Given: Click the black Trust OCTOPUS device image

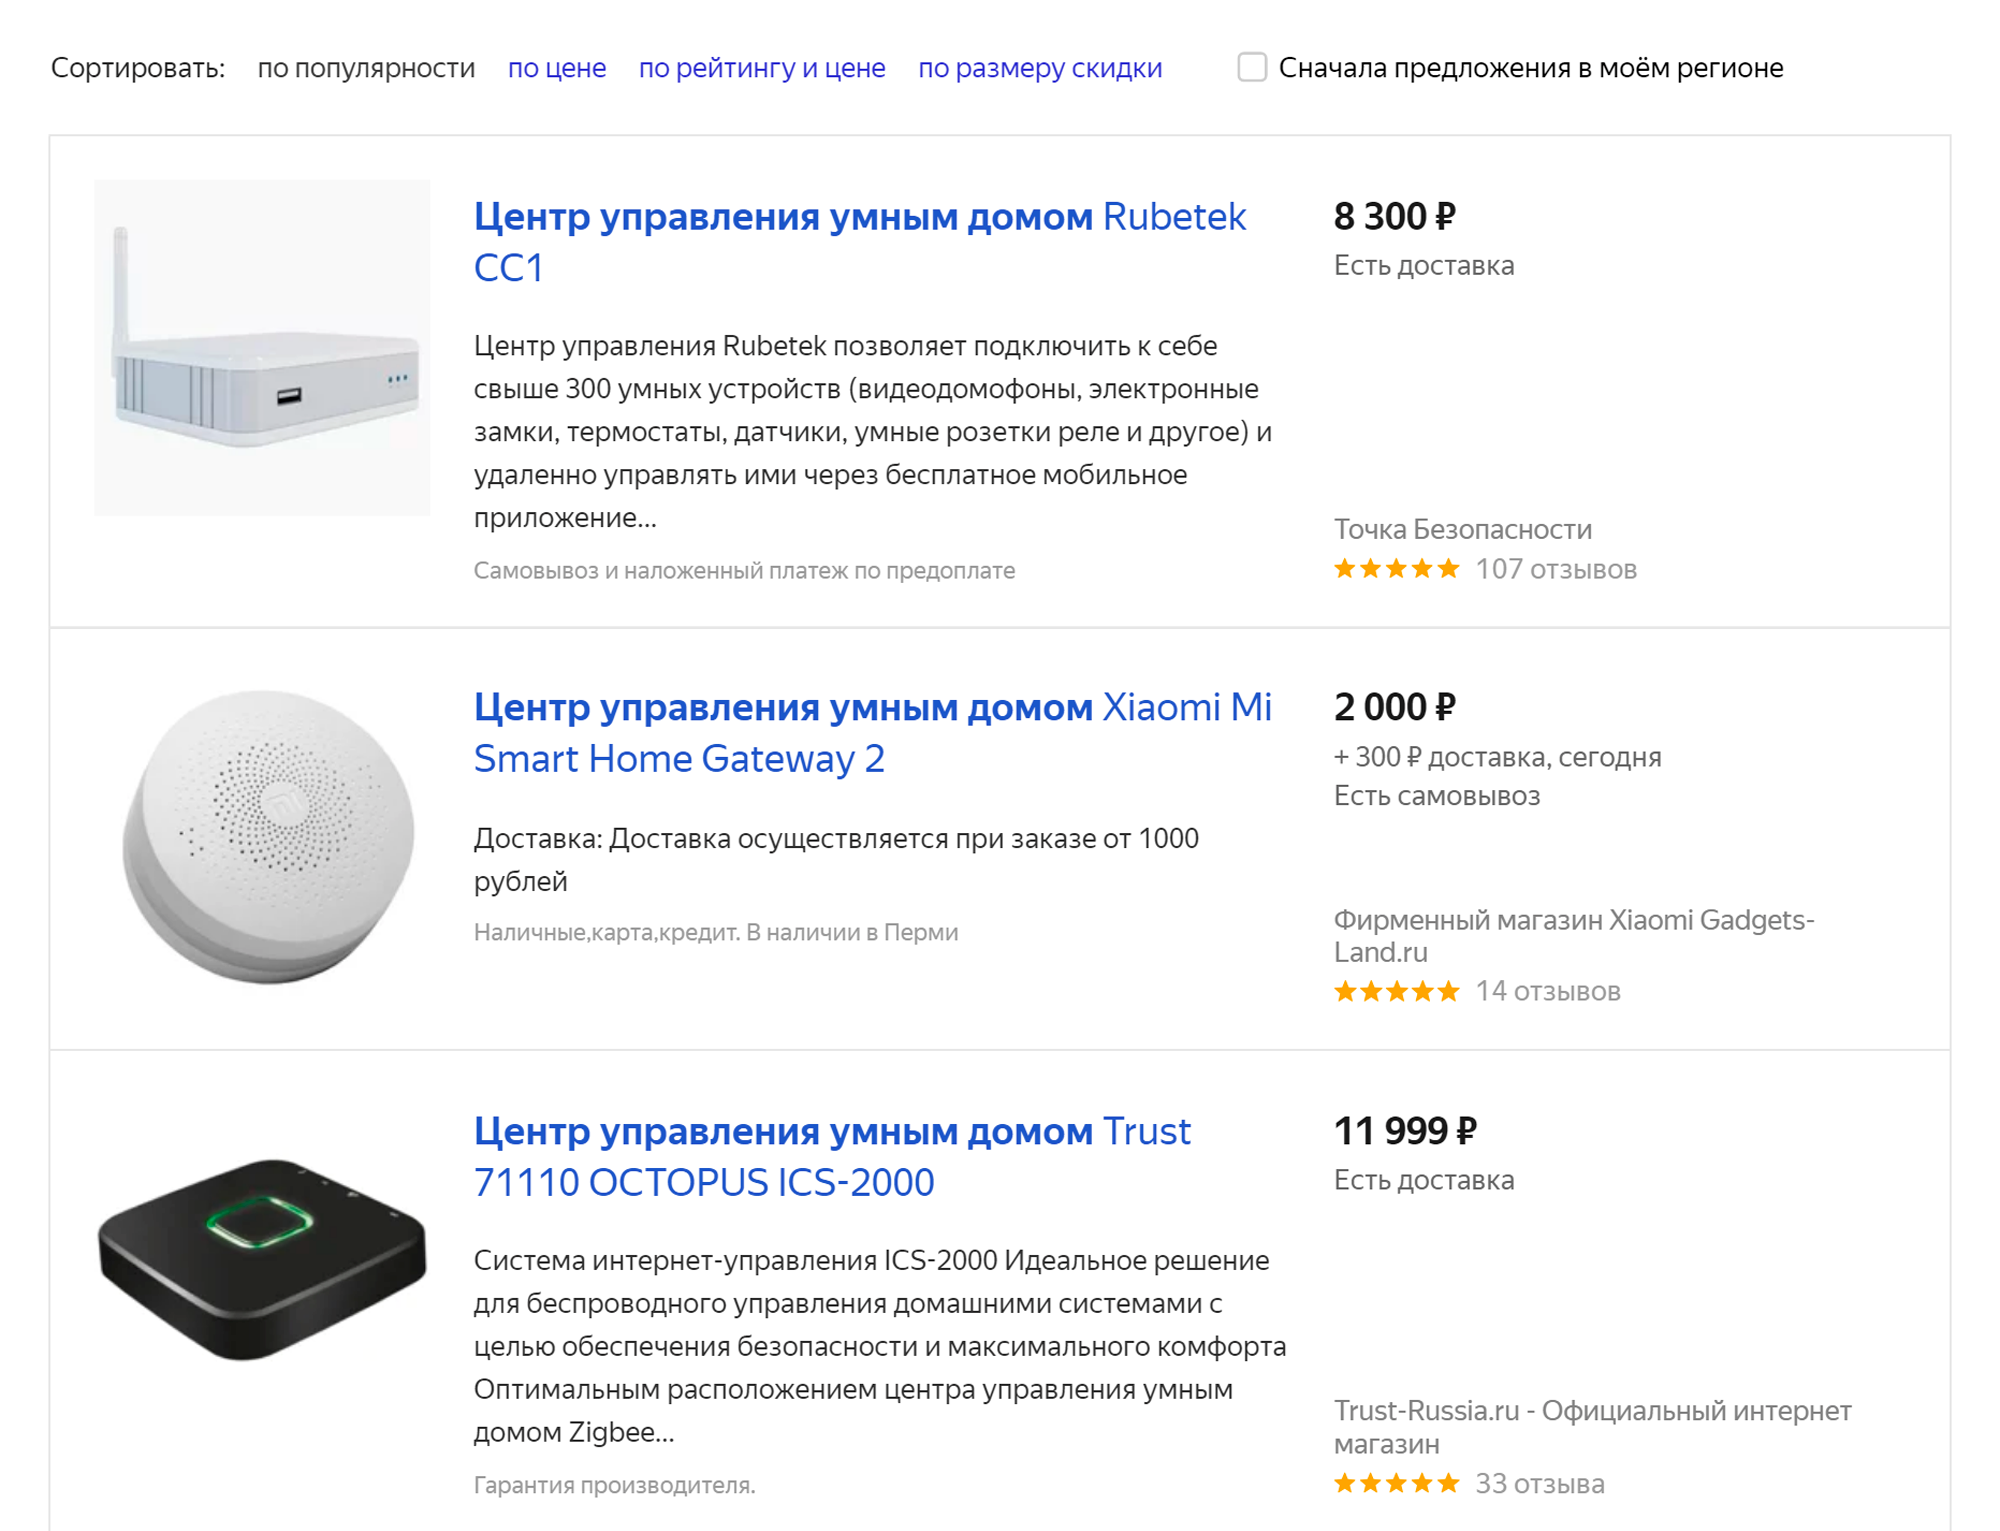Looking at the screenshot, I should [262, 1259].
